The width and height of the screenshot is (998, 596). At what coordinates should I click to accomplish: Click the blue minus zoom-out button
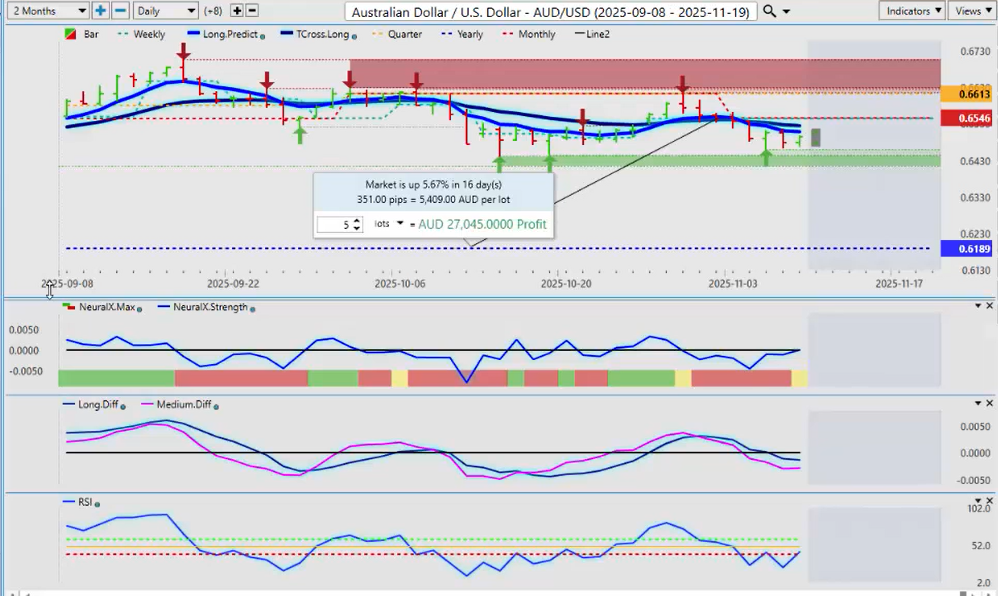pyautogui.click(x=120, y=11)
